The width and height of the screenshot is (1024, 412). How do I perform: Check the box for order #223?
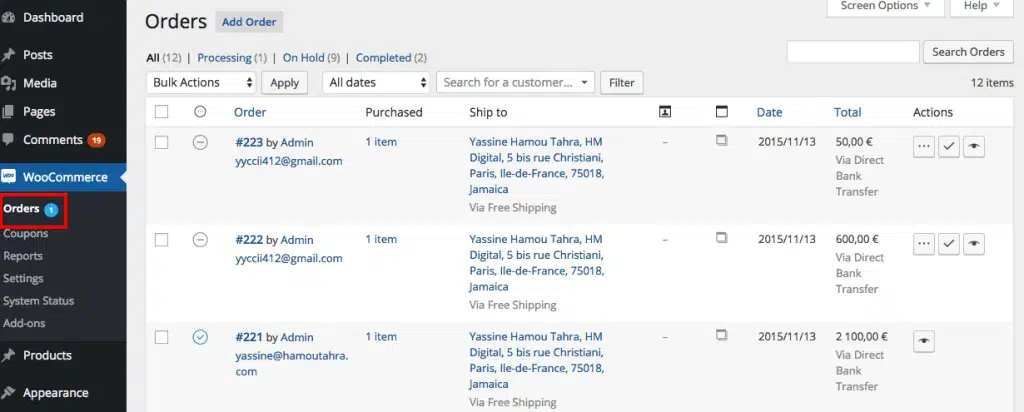162,143
